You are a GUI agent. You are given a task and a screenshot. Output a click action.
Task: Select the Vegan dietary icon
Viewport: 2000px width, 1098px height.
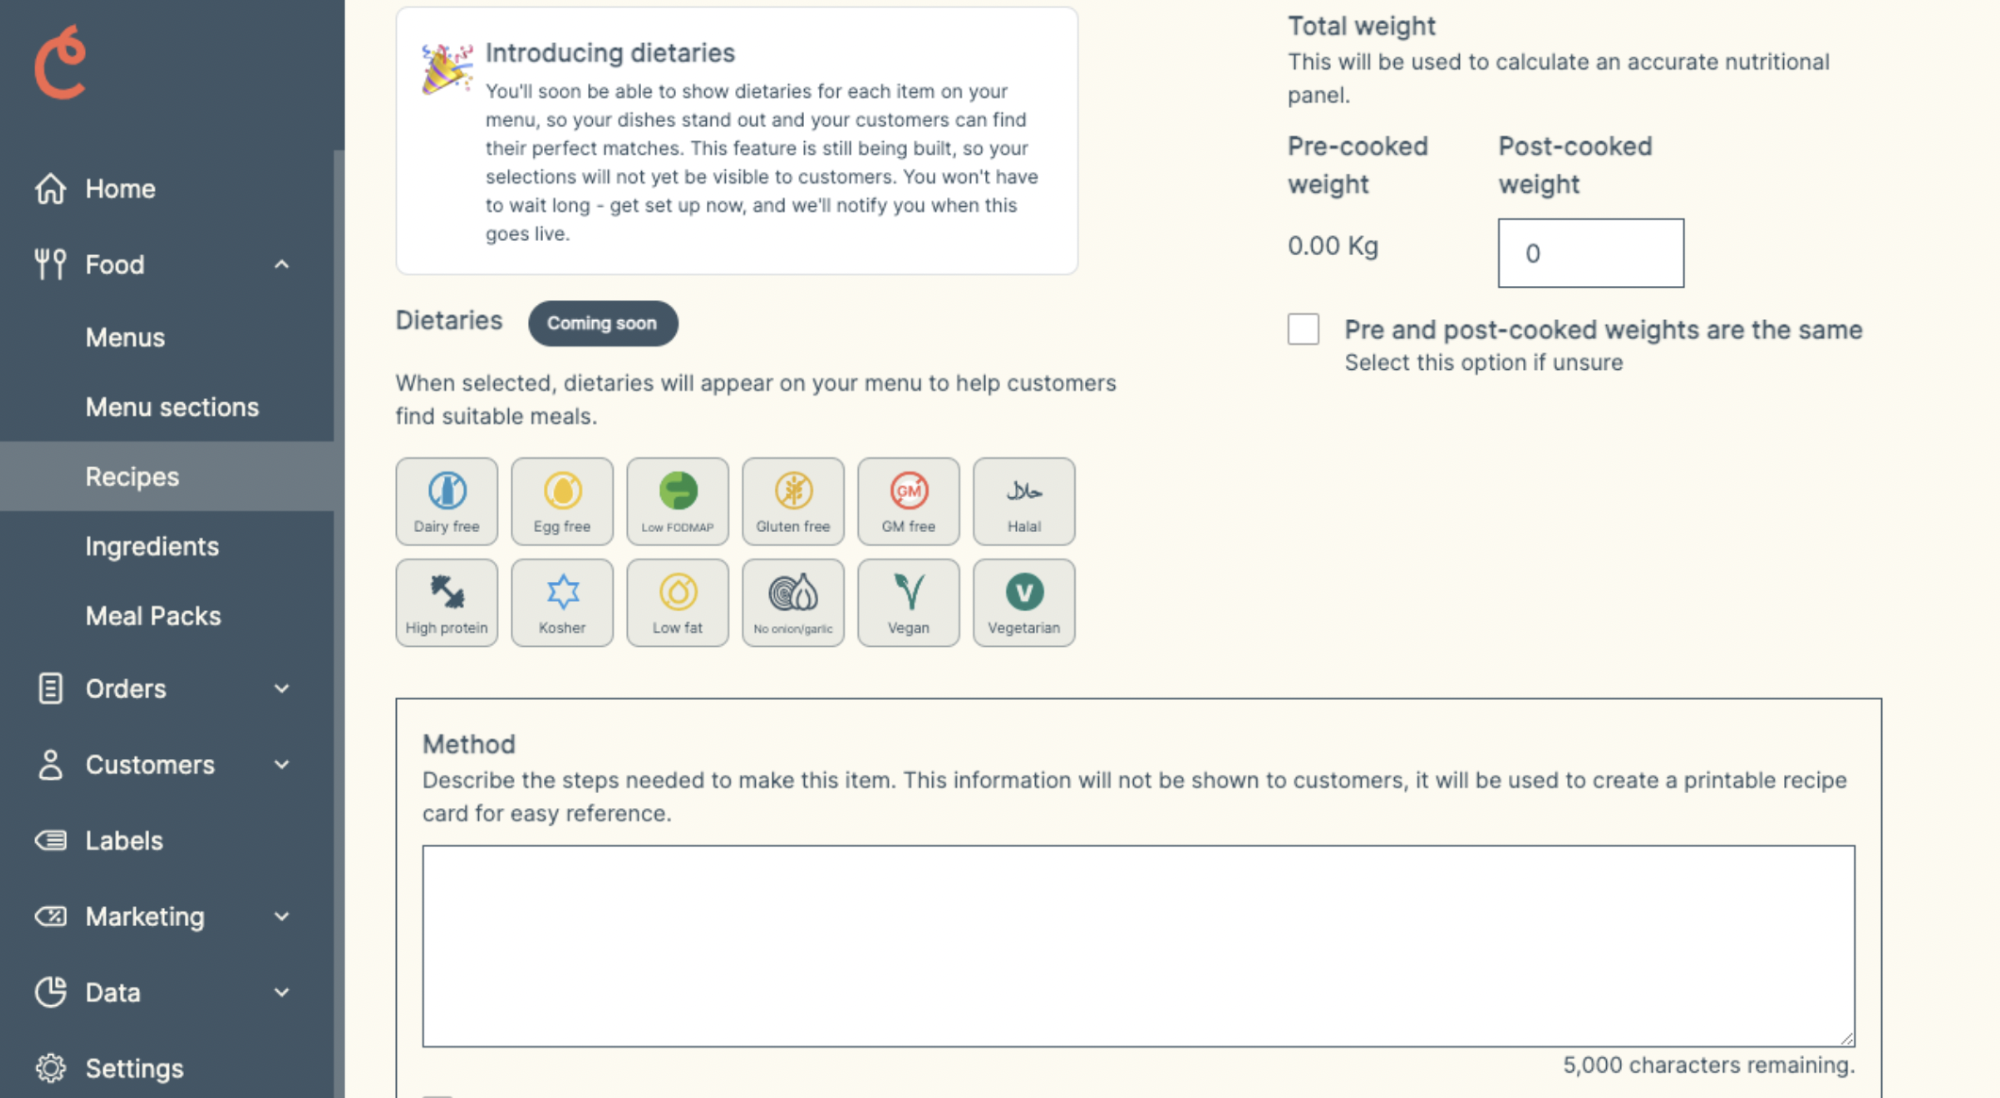(x=906, y=602)
